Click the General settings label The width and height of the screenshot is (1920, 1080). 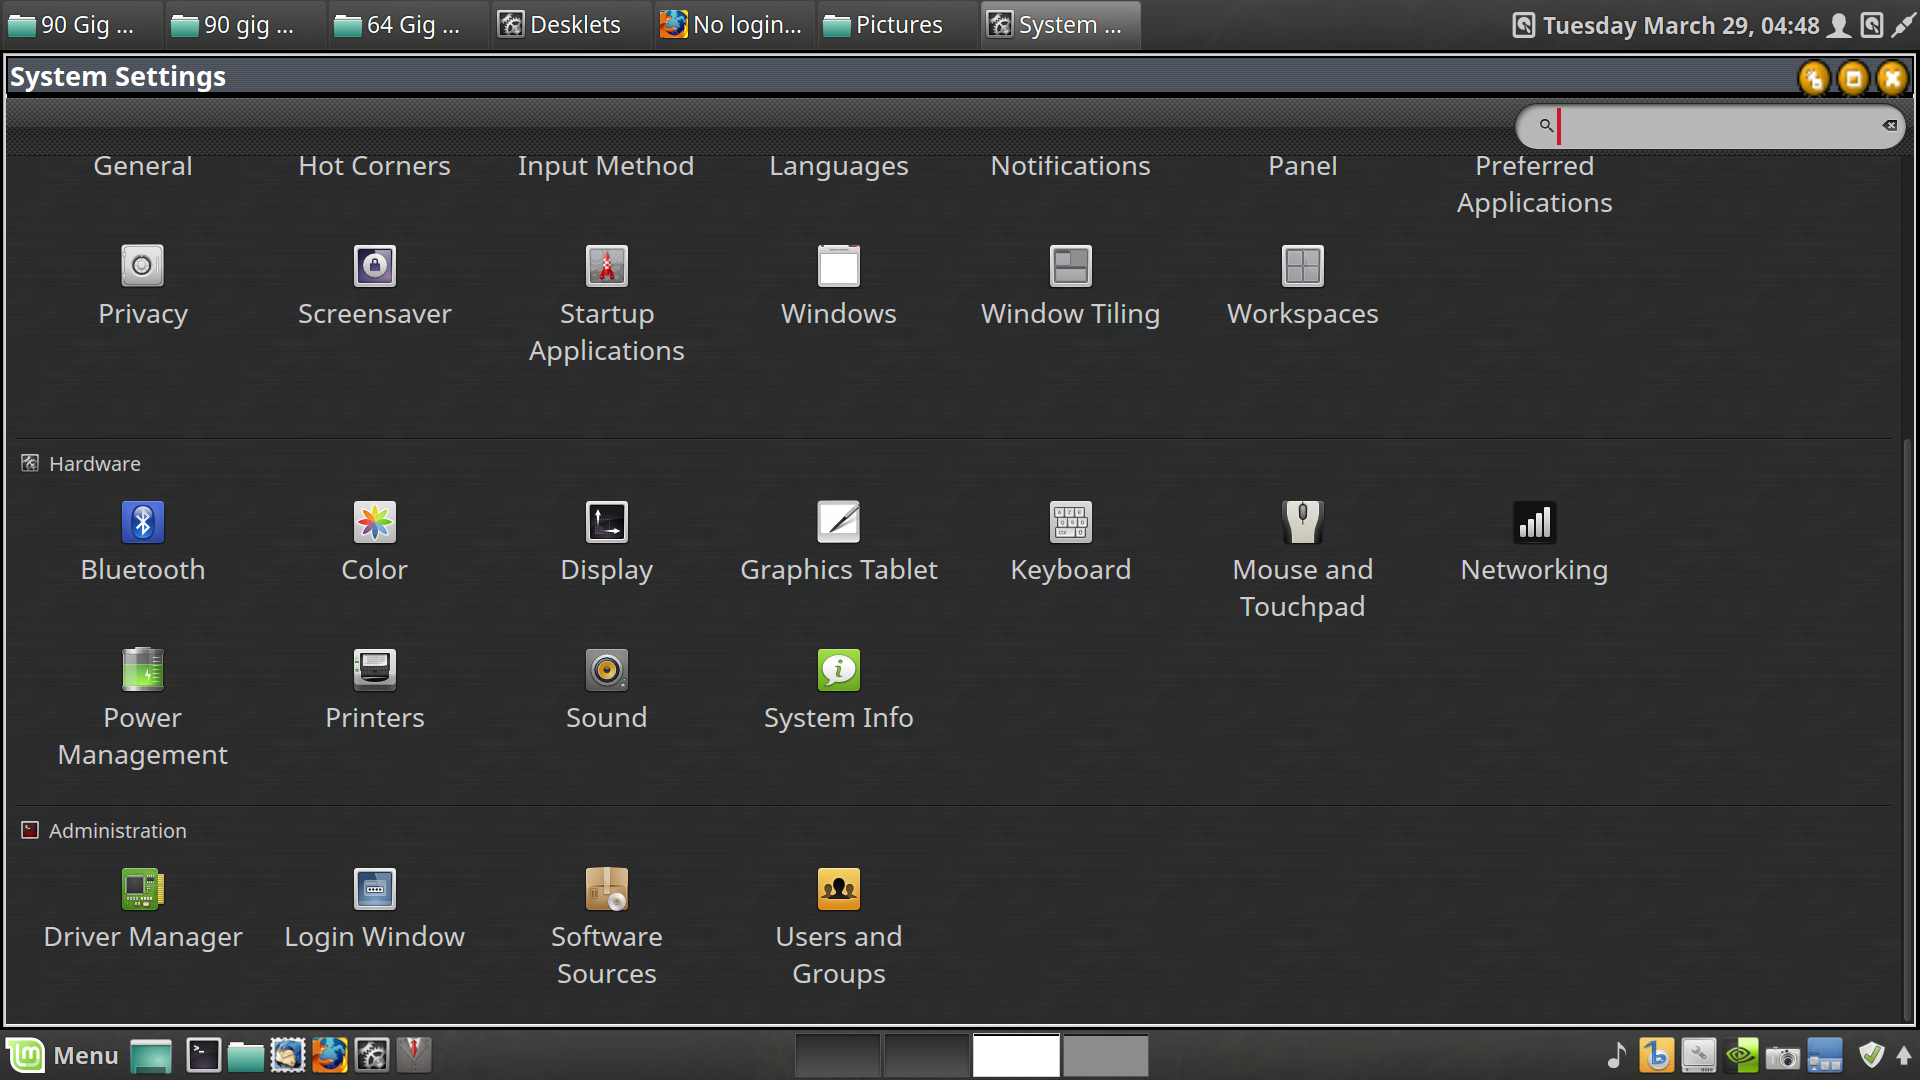click(x=142, y=166)
